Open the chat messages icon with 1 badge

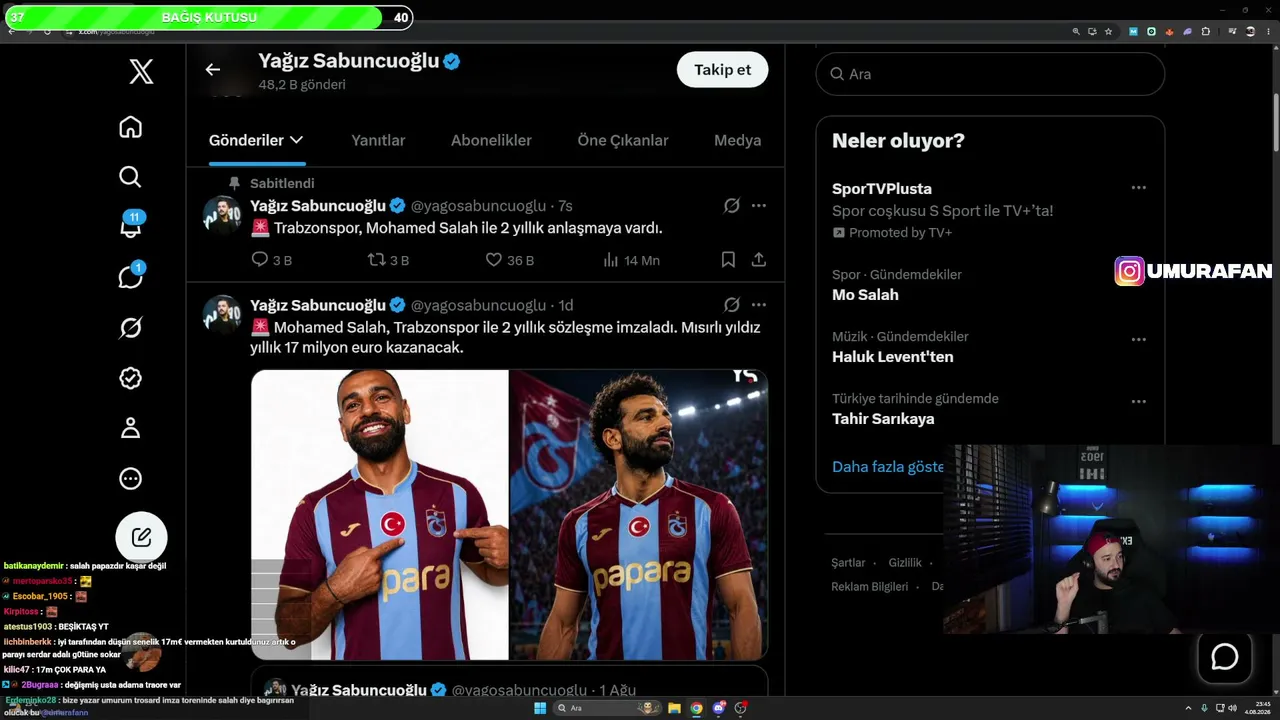[x=131, y=276]
